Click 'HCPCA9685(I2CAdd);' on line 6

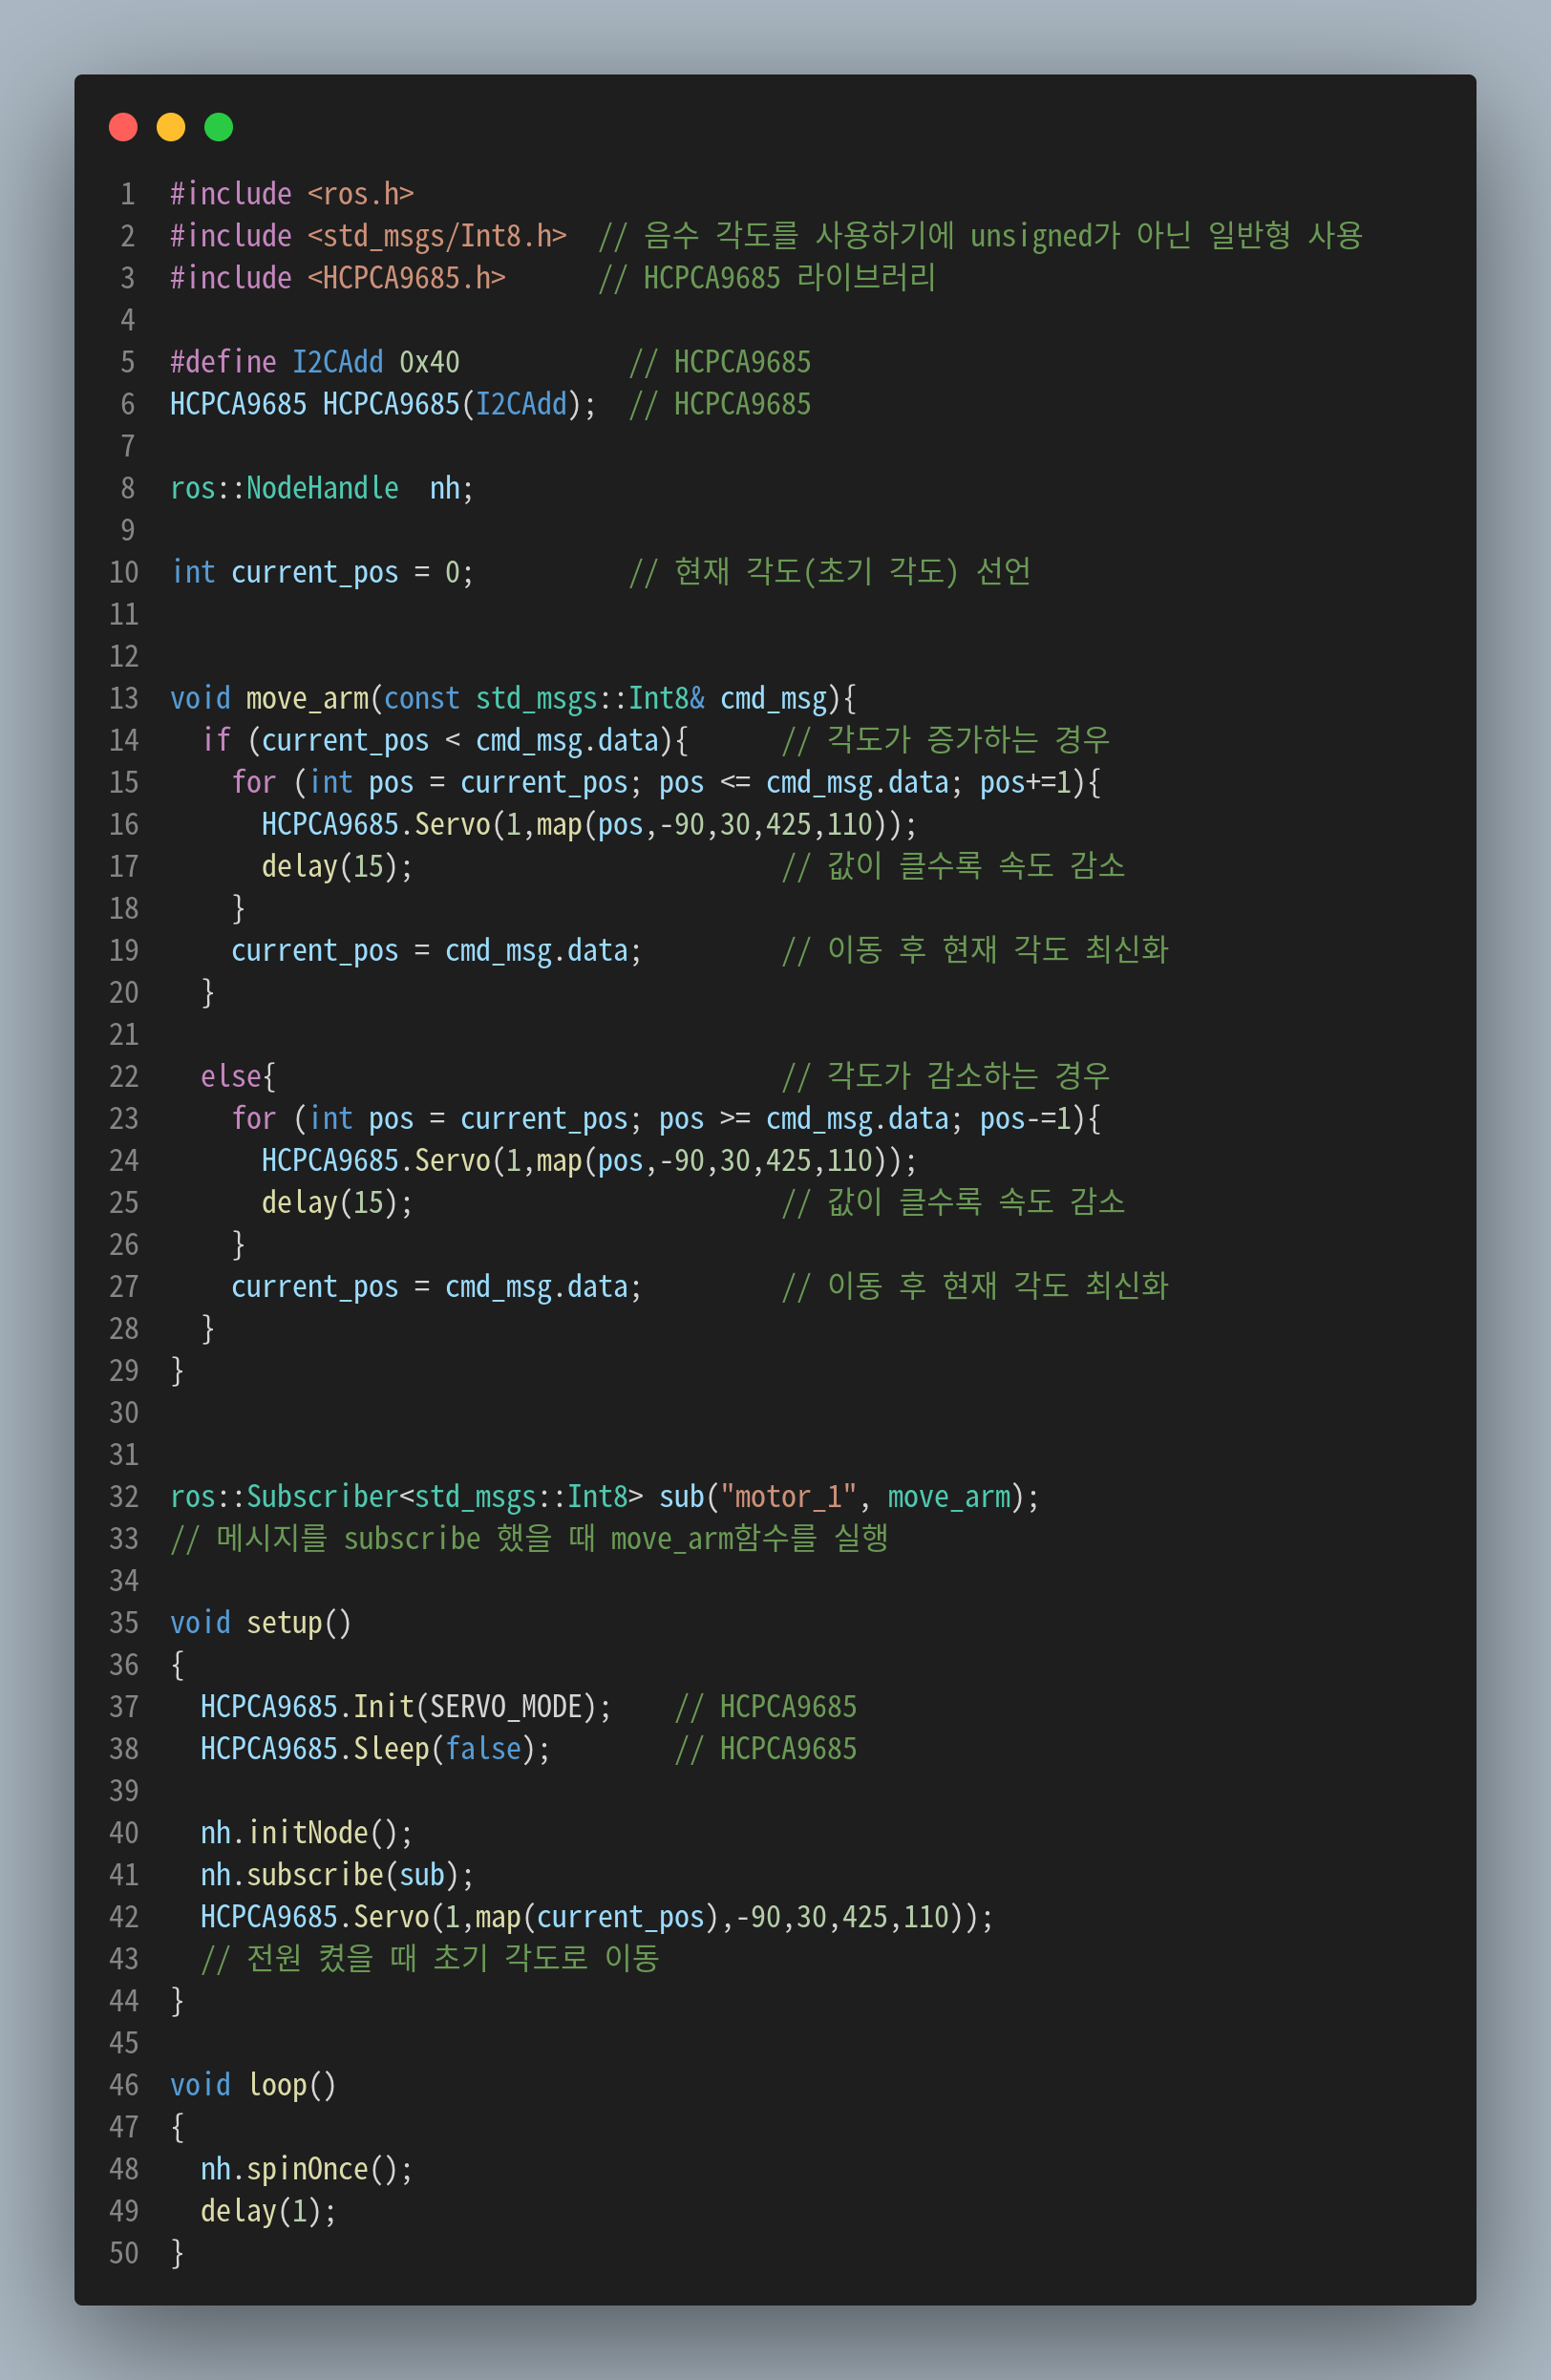459,404
